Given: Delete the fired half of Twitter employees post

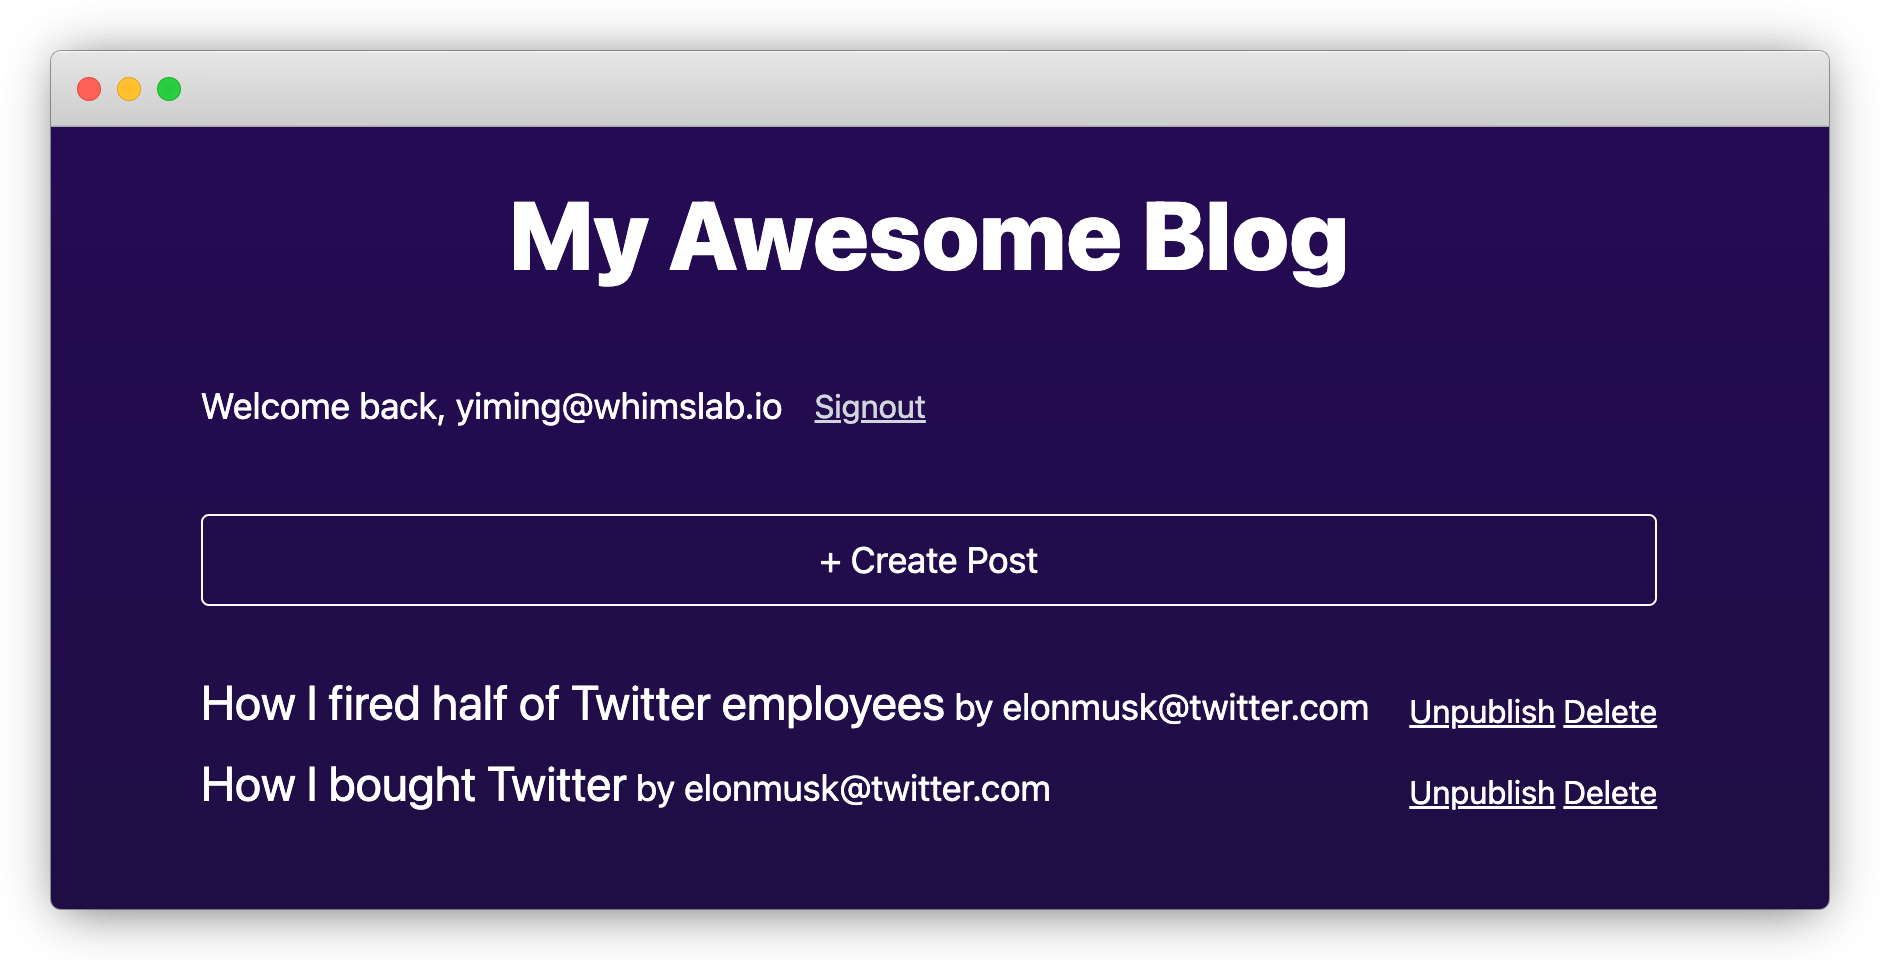Looking at the screenshot, I should (x=1609, y=712).
